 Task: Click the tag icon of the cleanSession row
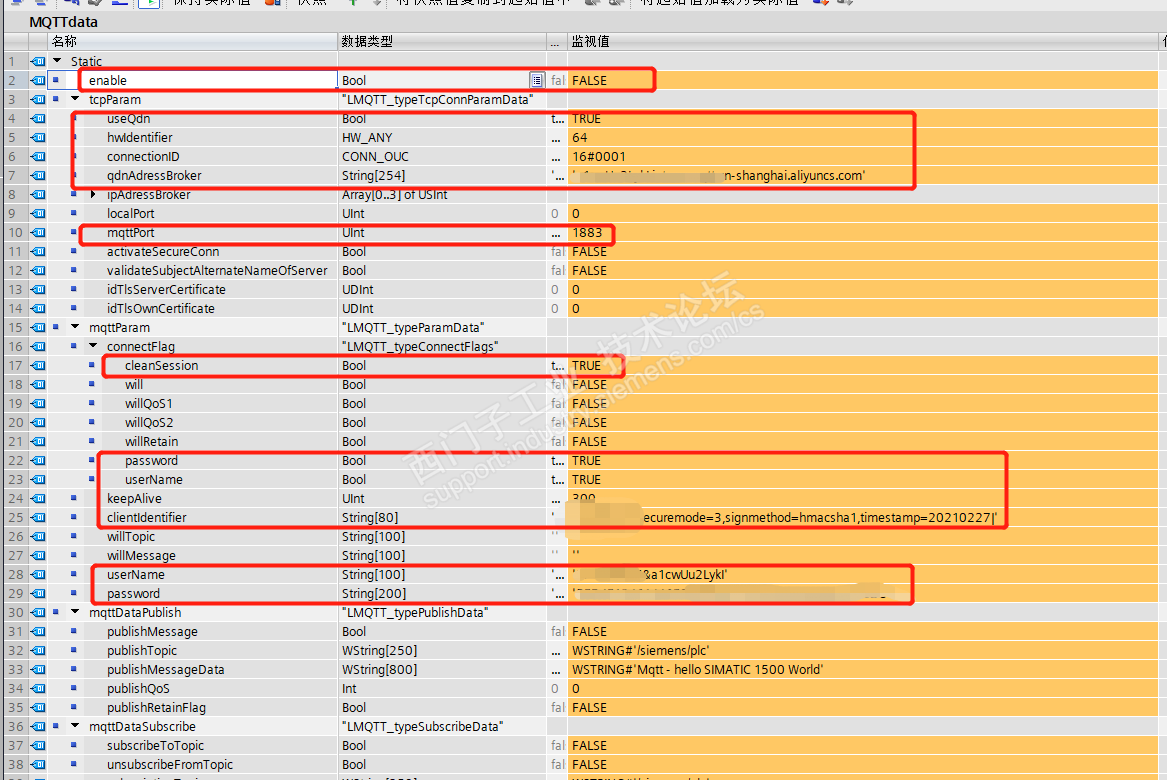click(38, 365)
